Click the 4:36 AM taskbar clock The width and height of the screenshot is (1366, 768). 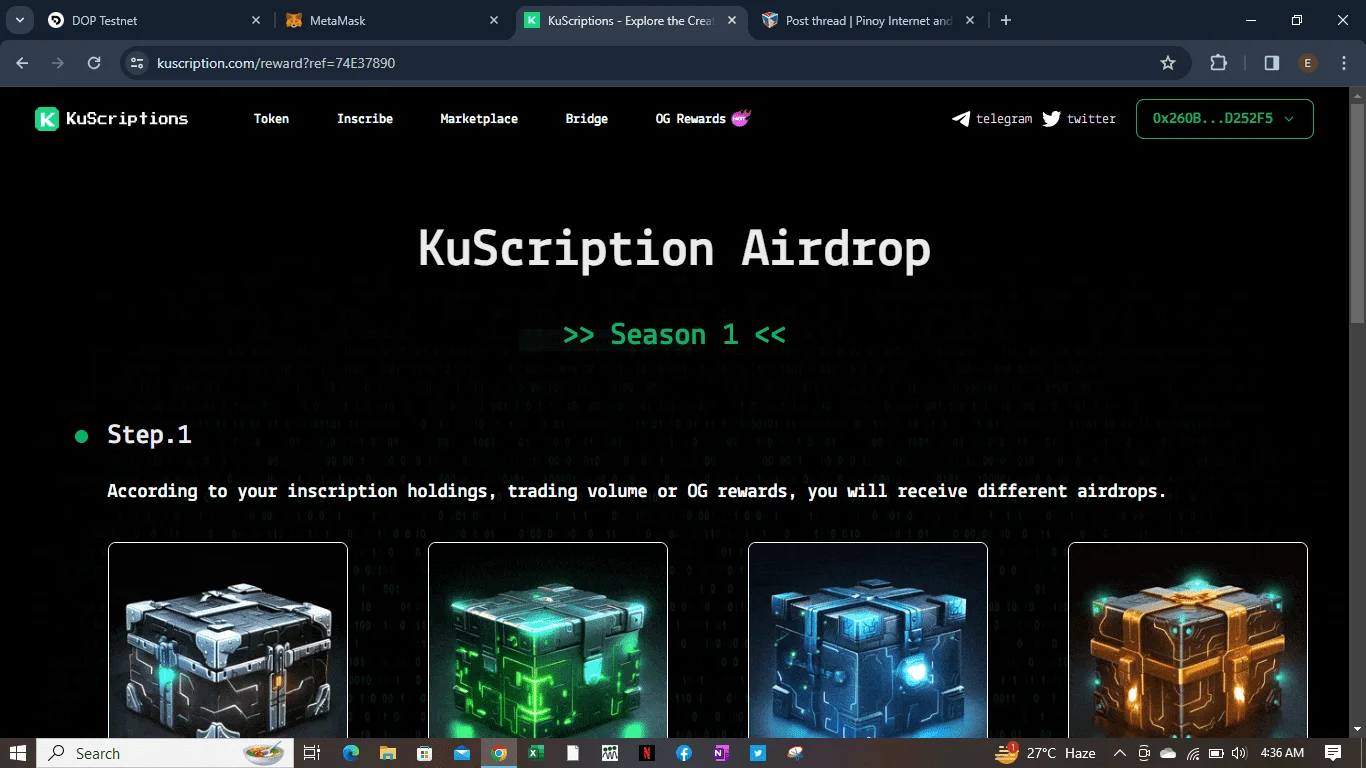1282,753
